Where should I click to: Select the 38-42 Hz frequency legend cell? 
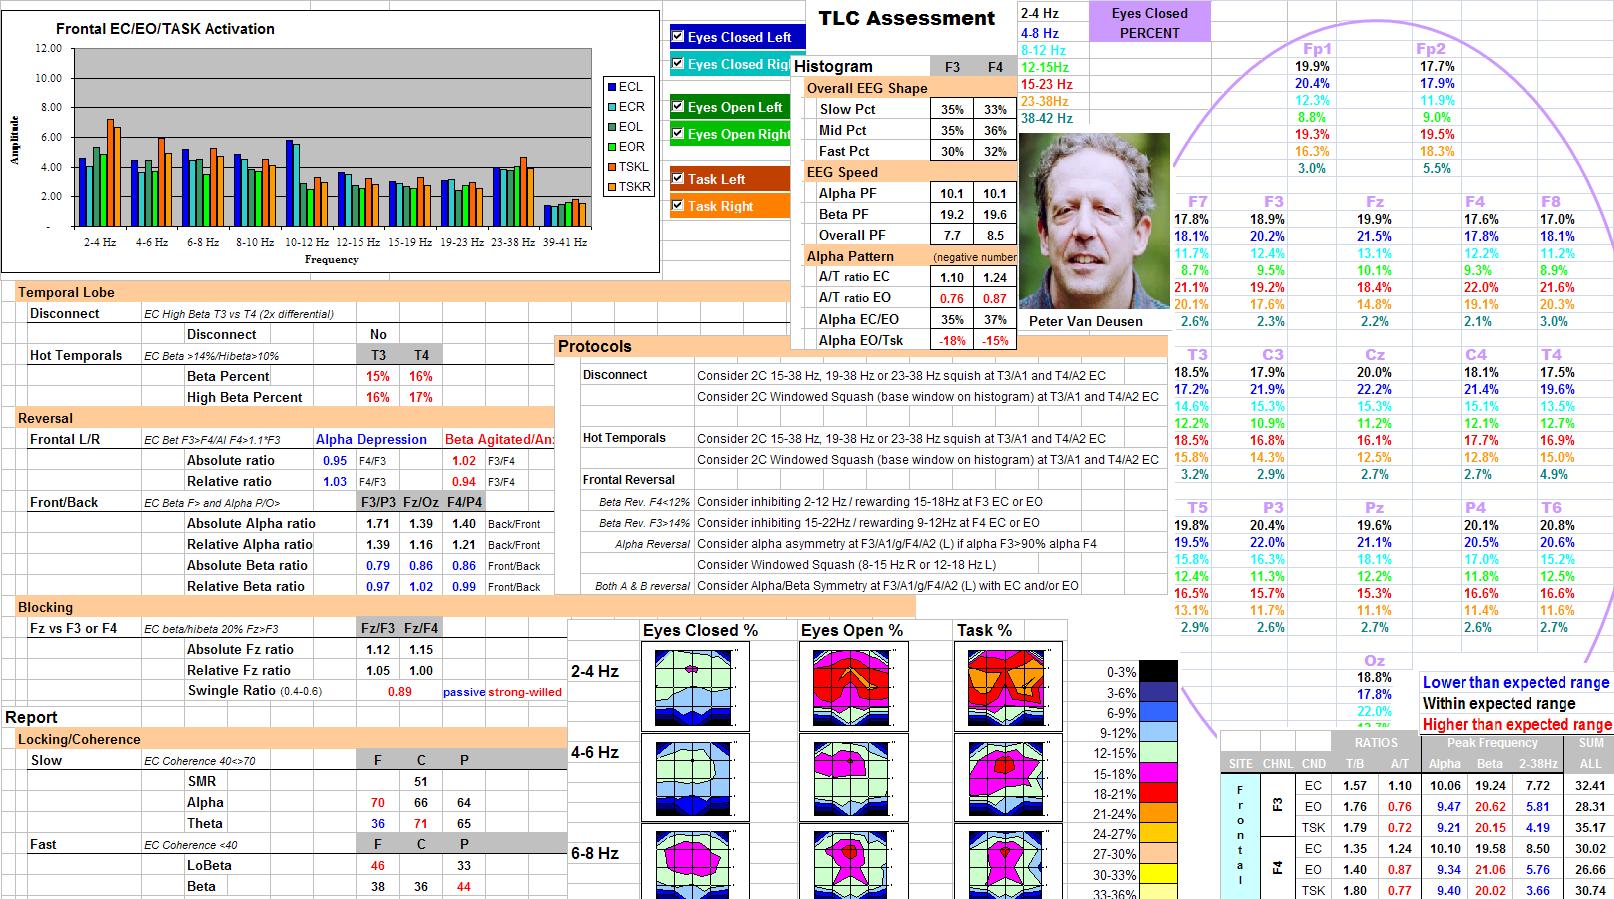point(1046,118)
